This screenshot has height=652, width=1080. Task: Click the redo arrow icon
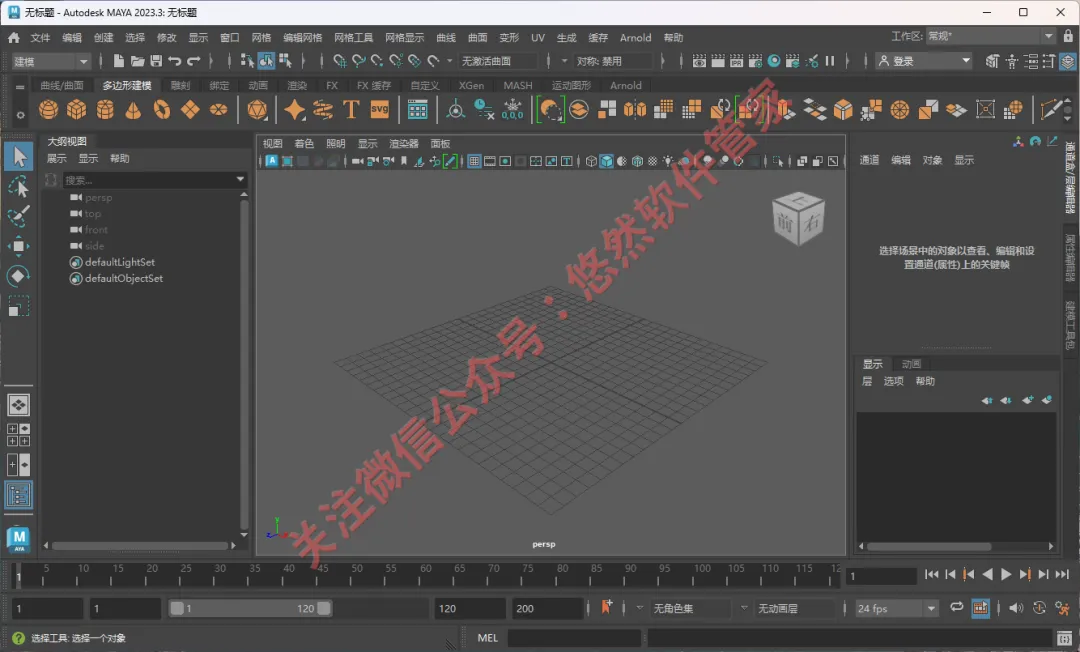(x=194, y=61)
